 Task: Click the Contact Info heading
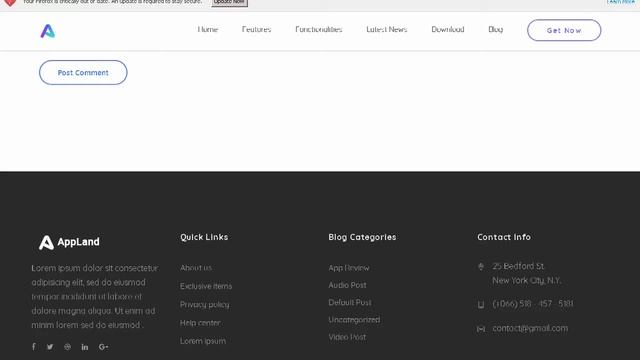(504, 237)
